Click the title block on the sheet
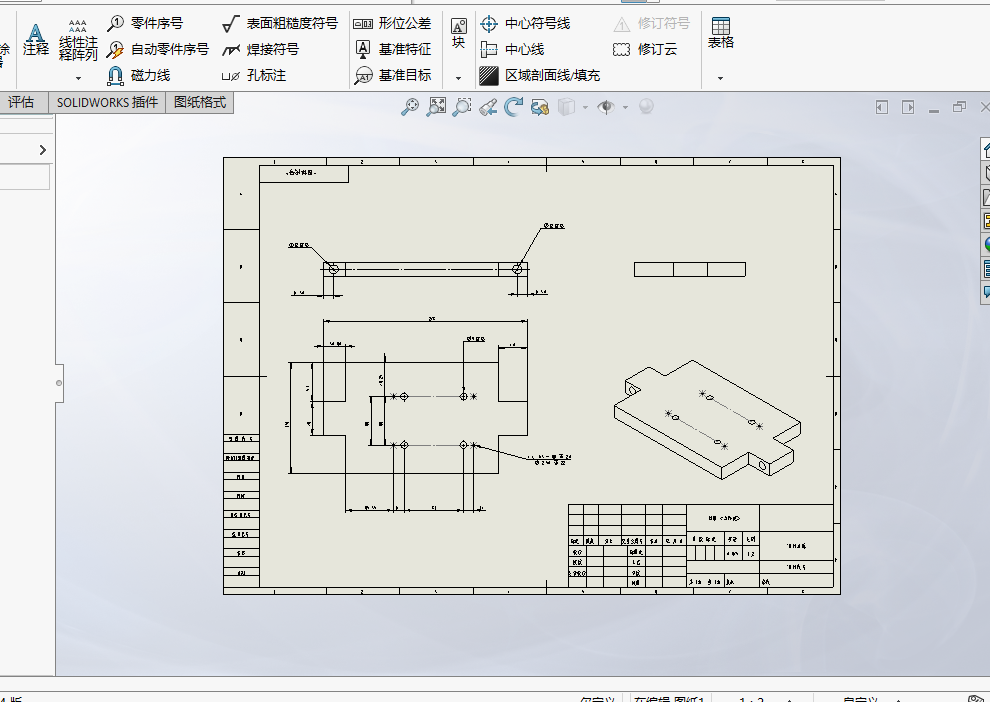 [701, 545]
